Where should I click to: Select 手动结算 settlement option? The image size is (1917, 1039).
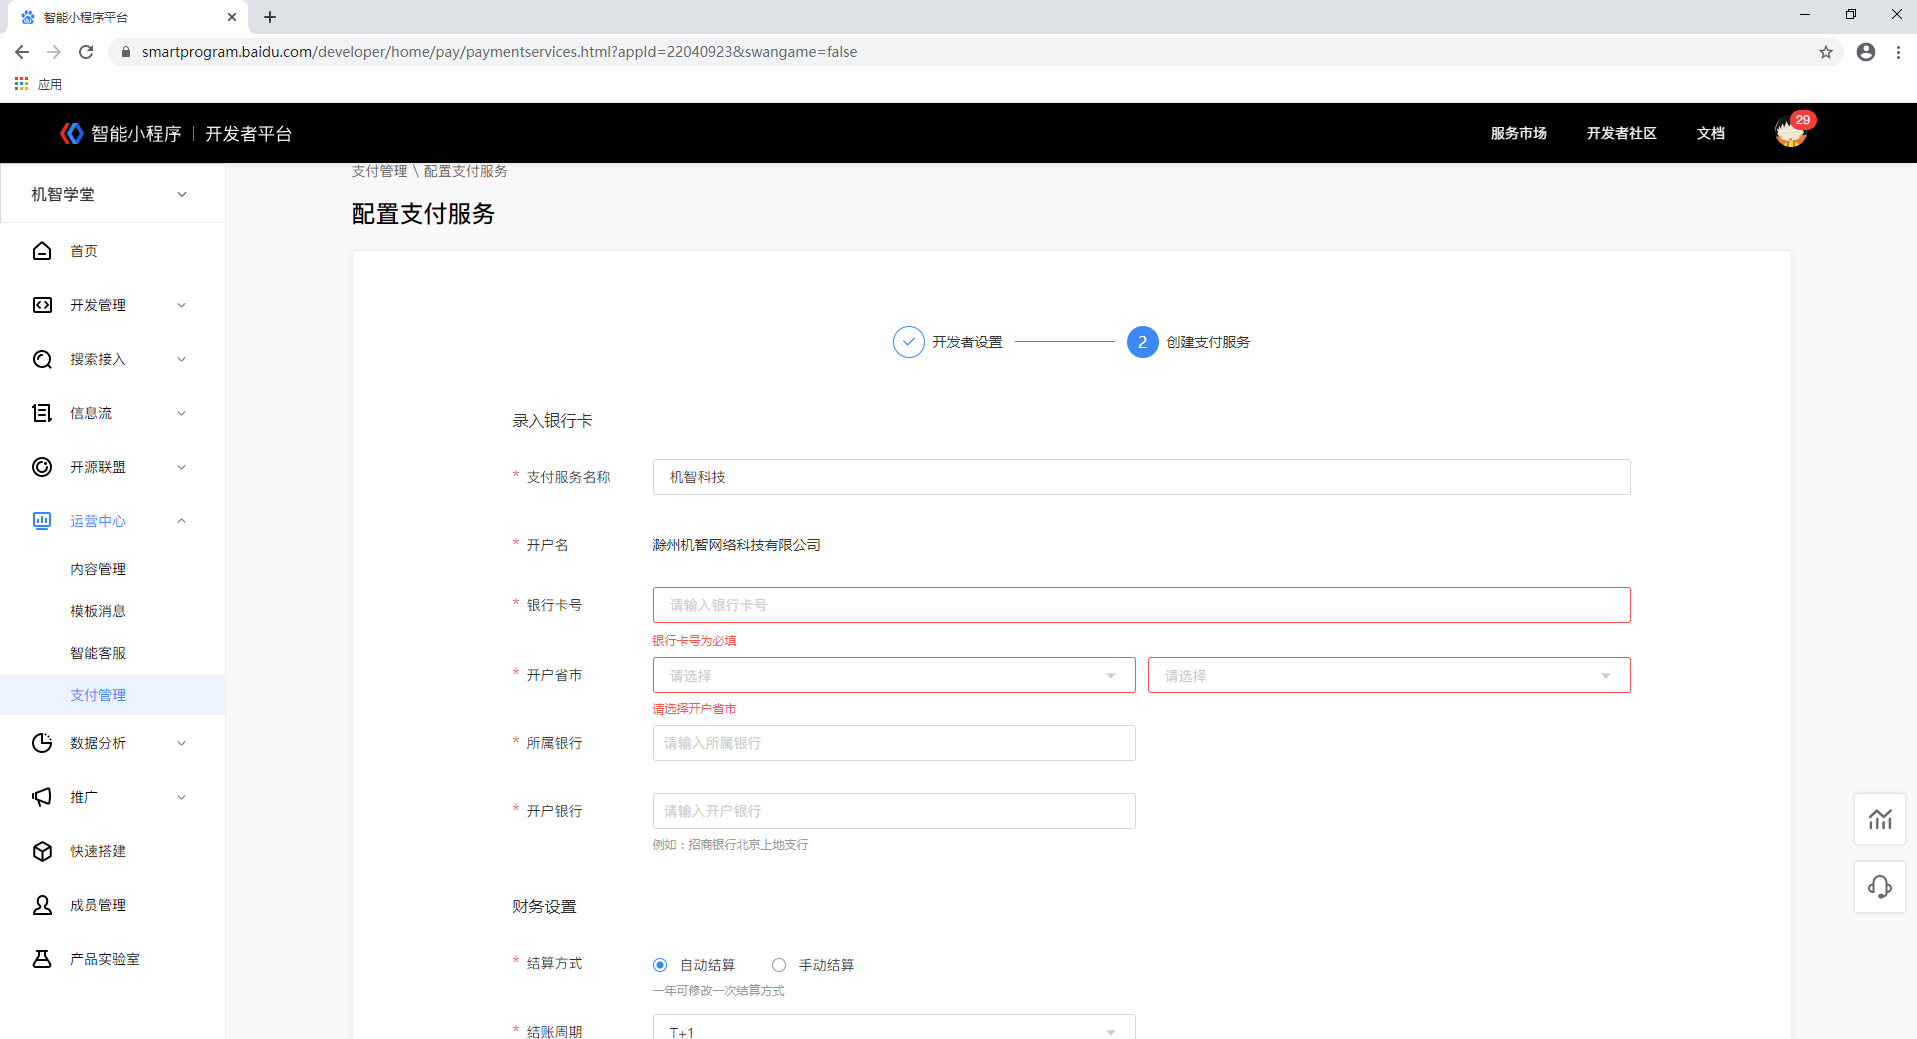[x=779, y=965]
